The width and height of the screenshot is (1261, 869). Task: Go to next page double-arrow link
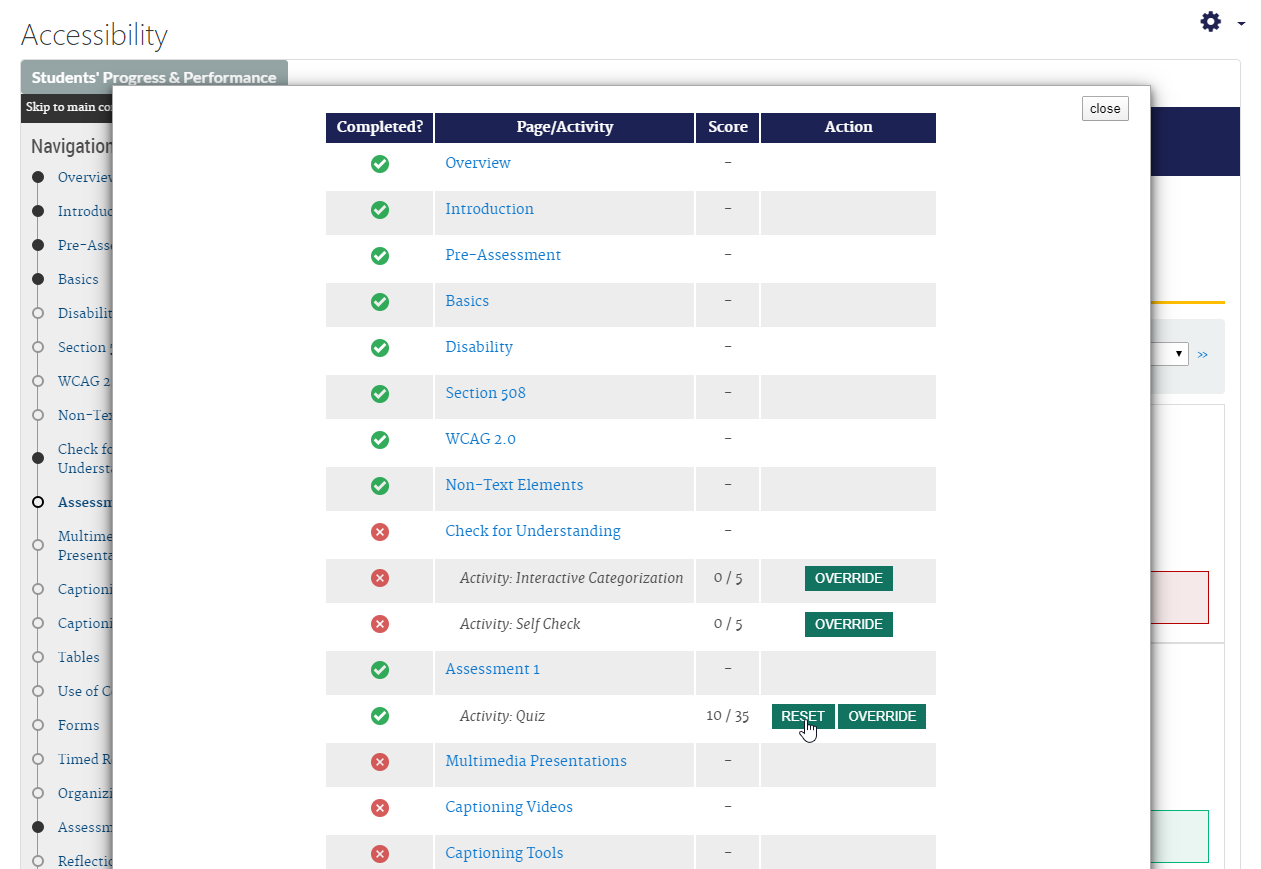1202,354
